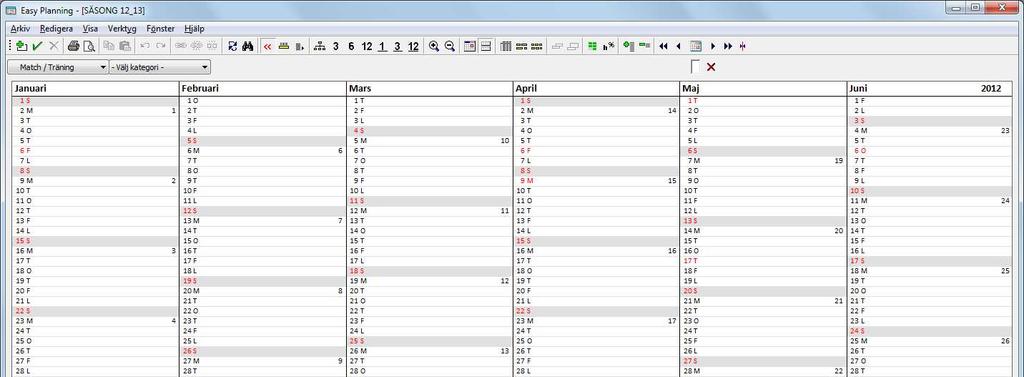Viewport: 1024px width, 377px height.
Task: Click the calendar window view icon
Action: 470,46
